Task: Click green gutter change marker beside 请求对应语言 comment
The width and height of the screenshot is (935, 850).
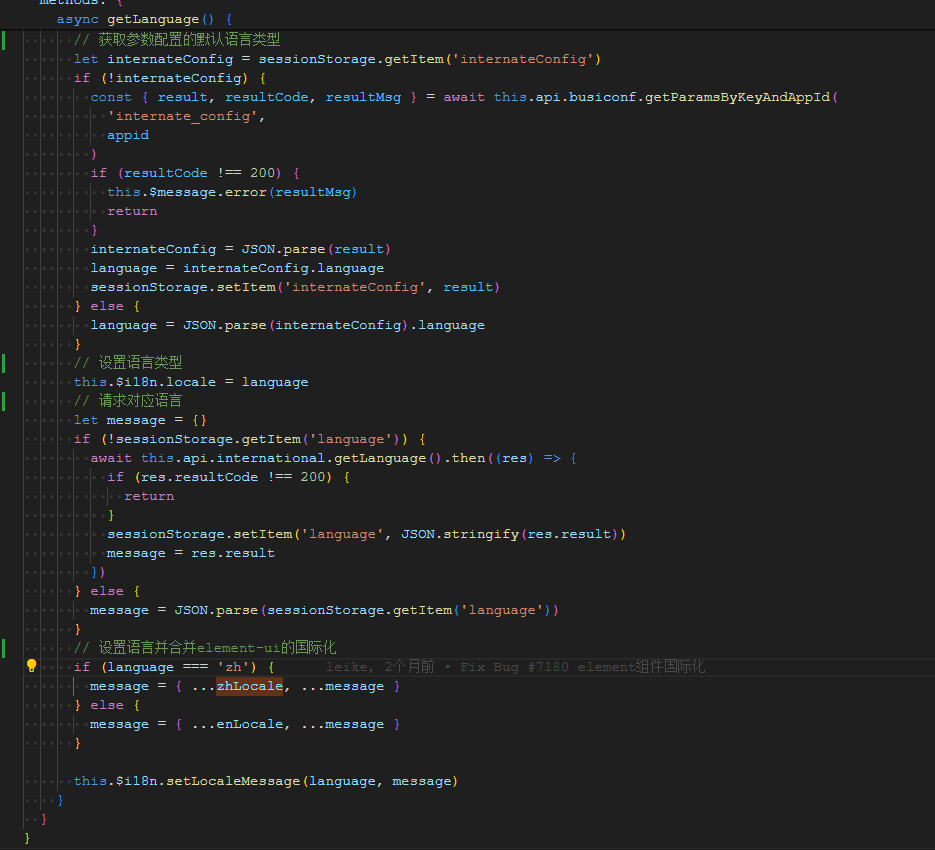Action: tap(4, 401)
